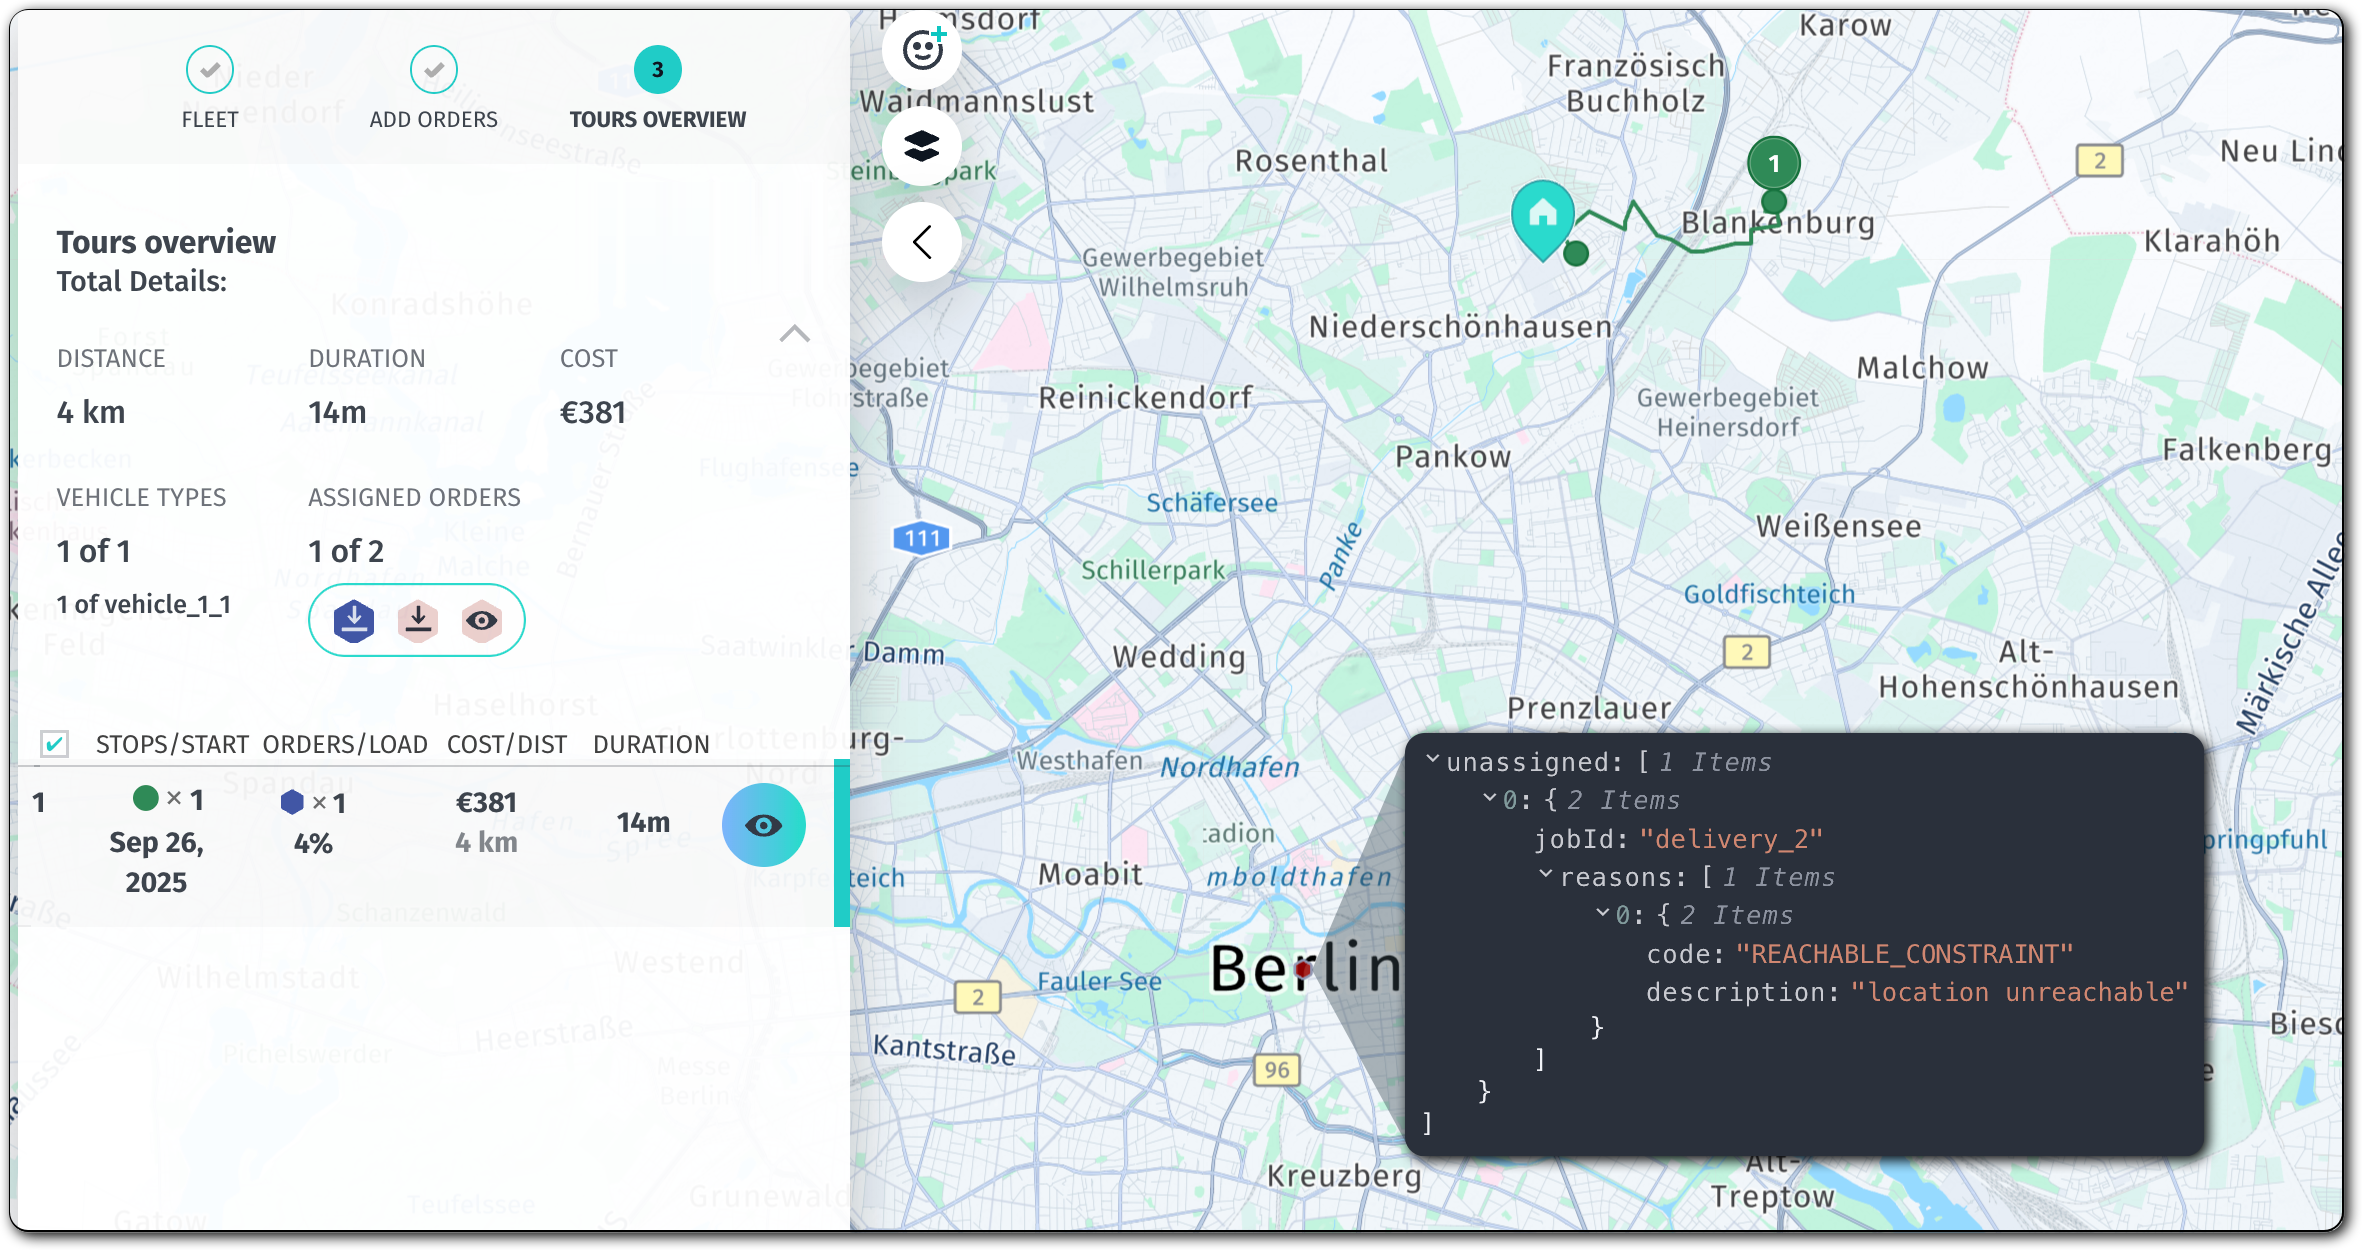
Task: Click the 111 highway shield on map
Action: (921, 538)
